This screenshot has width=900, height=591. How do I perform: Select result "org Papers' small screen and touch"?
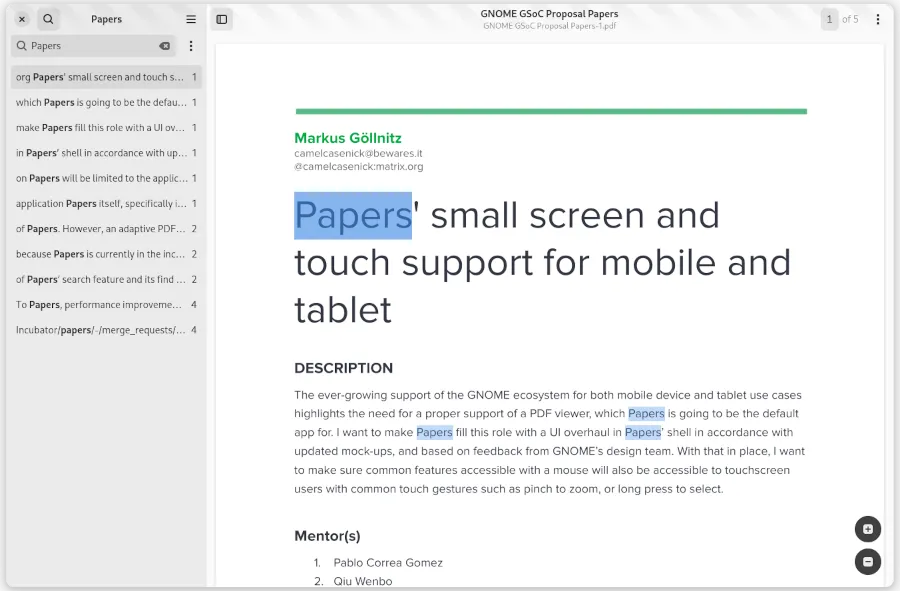pyautogui.click(x=106, y=77)
